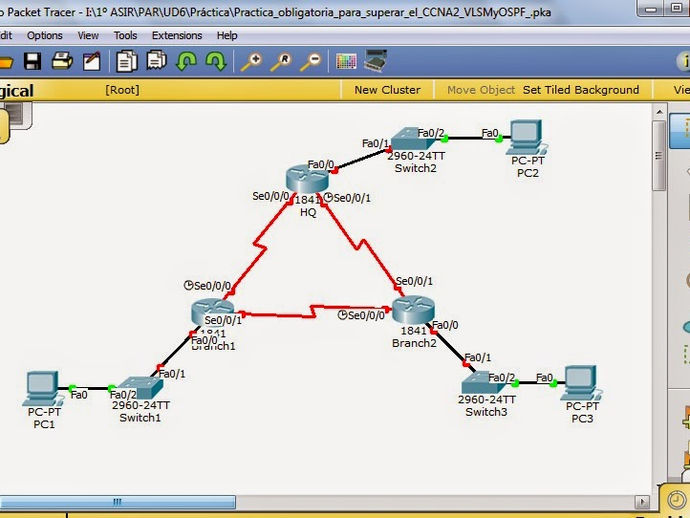This screenshot has height=518, width=690.
Task: Click the green Undo arrow
Action: pyautogui.click(x=186, y=61)
